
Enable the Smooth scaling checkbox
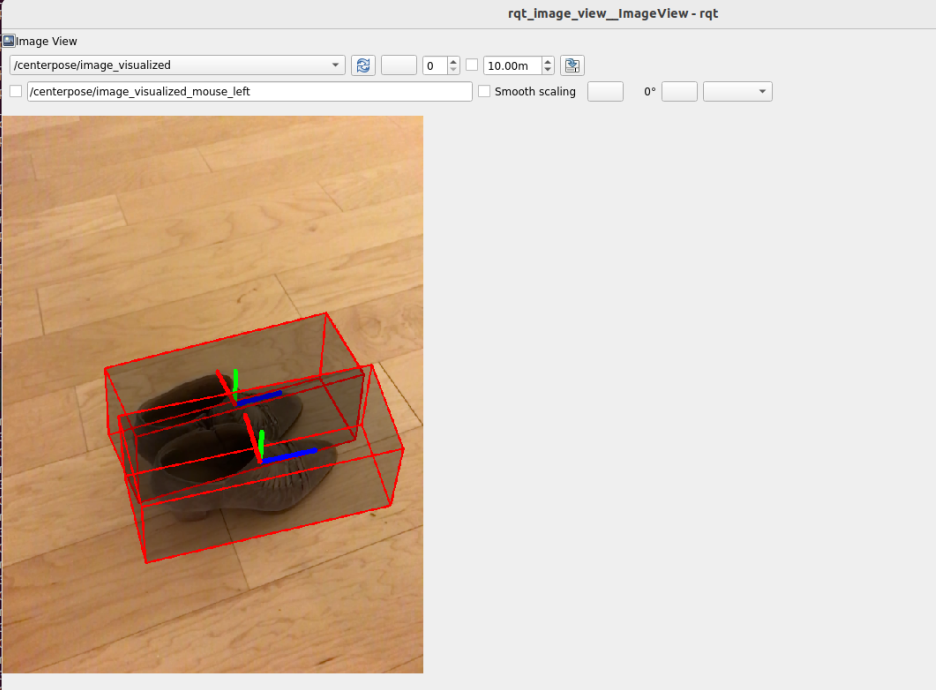pyautogui.click(x=485, y=91)
